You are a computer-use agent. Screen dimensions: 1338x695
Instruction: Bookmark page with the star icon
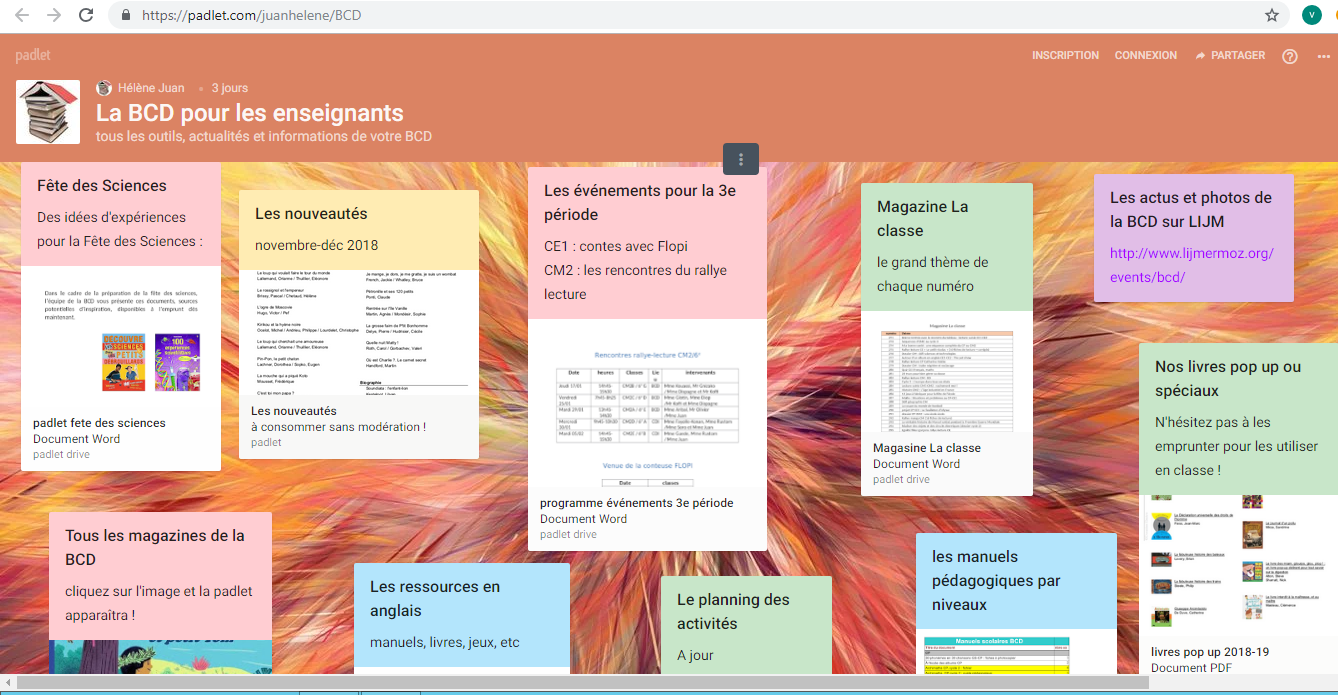(x=1272, y=15)
